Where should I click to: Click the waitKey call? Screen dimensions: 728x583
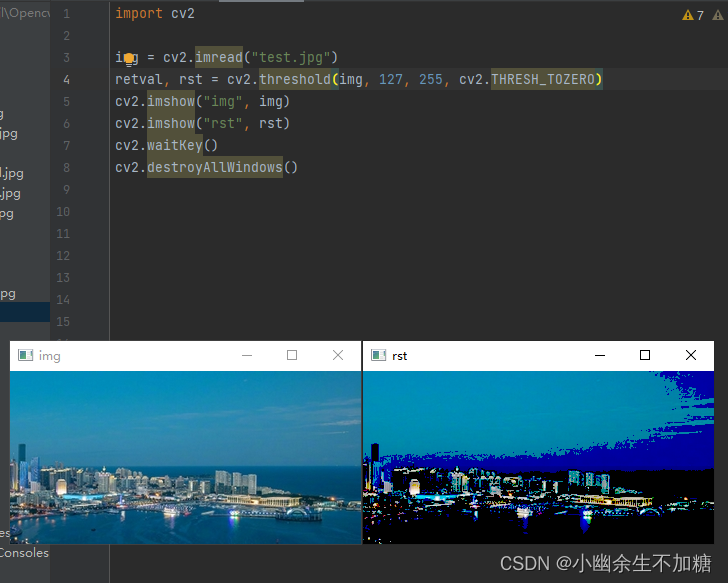[x=175, y=145]
